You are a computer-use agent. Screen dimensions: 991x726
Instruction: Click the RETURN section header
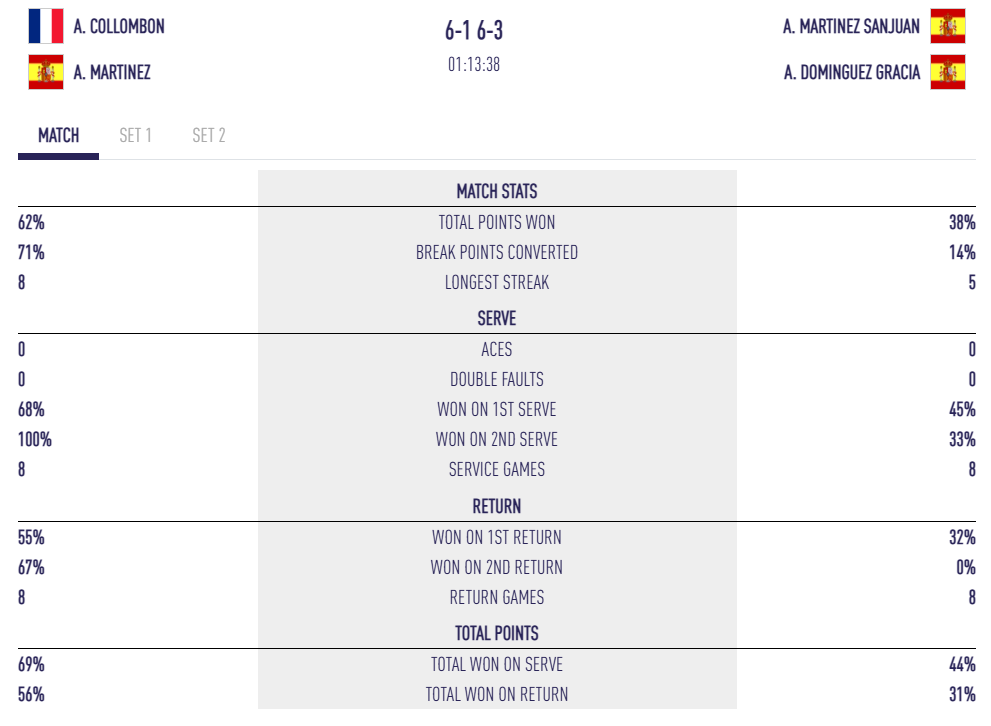497,506
